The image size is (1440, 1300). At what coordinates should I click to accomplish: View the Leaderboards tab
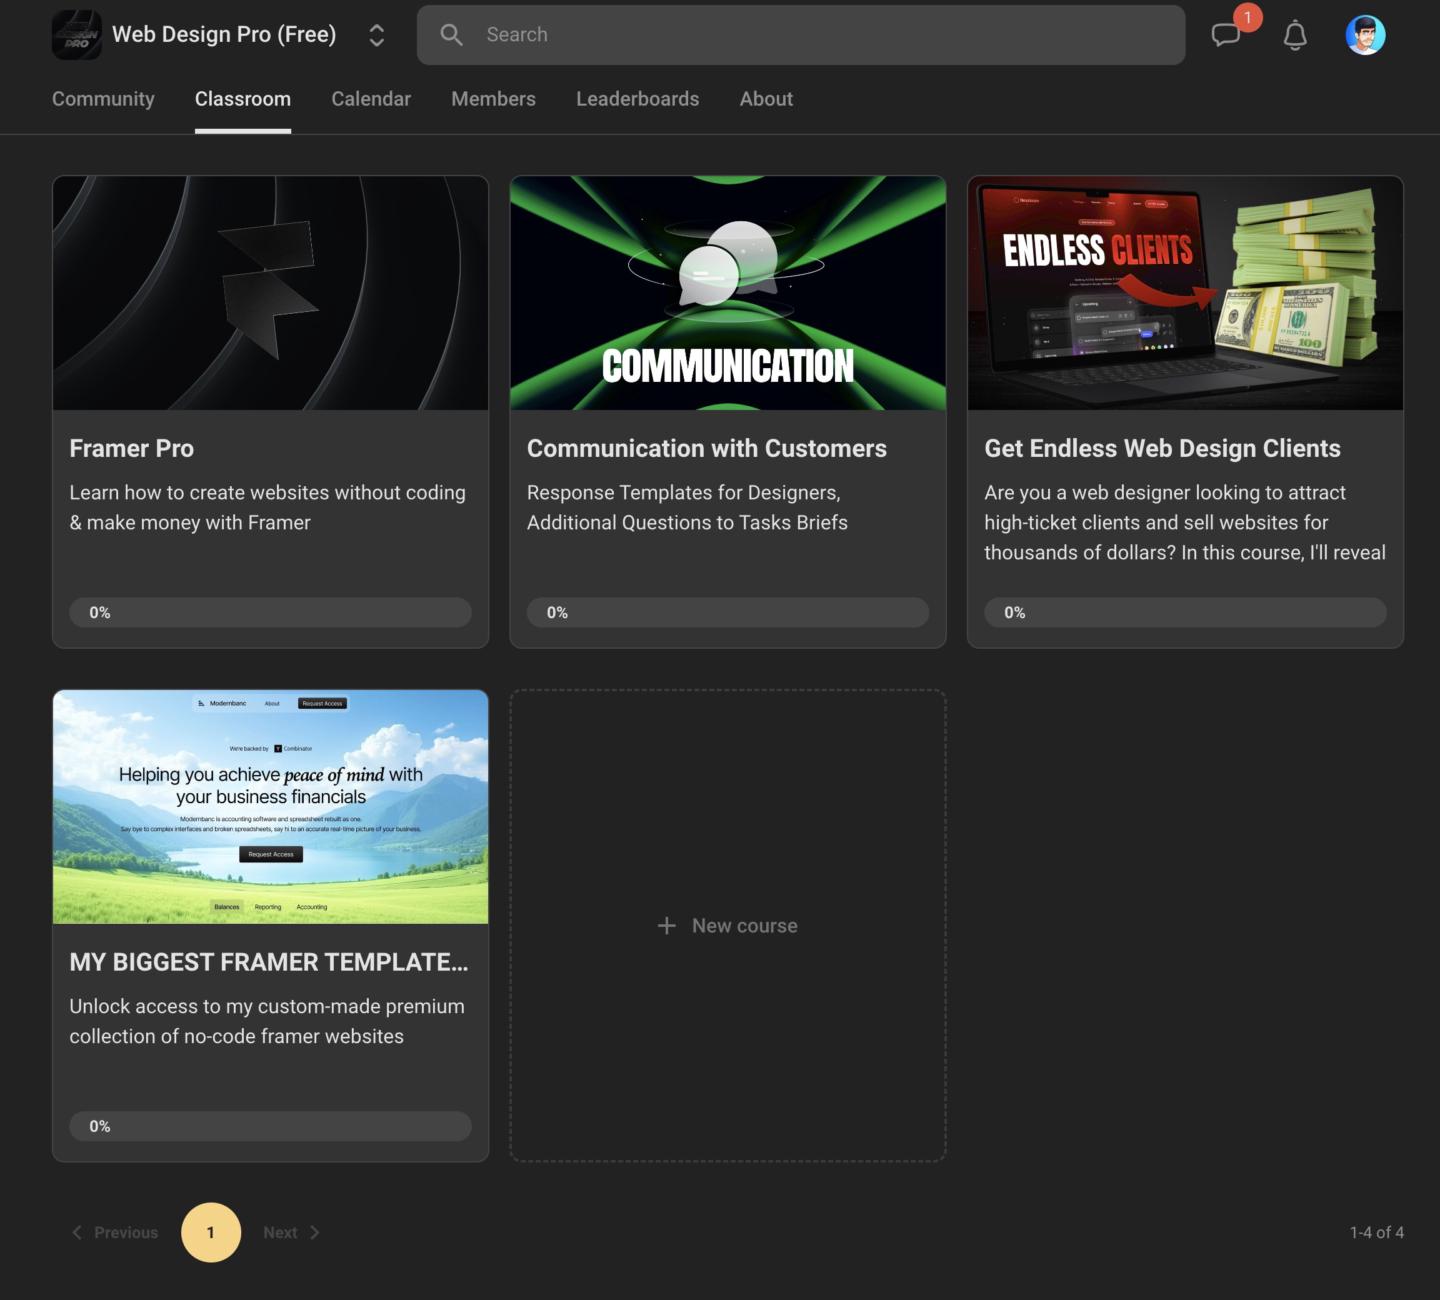tap(637, 99)
